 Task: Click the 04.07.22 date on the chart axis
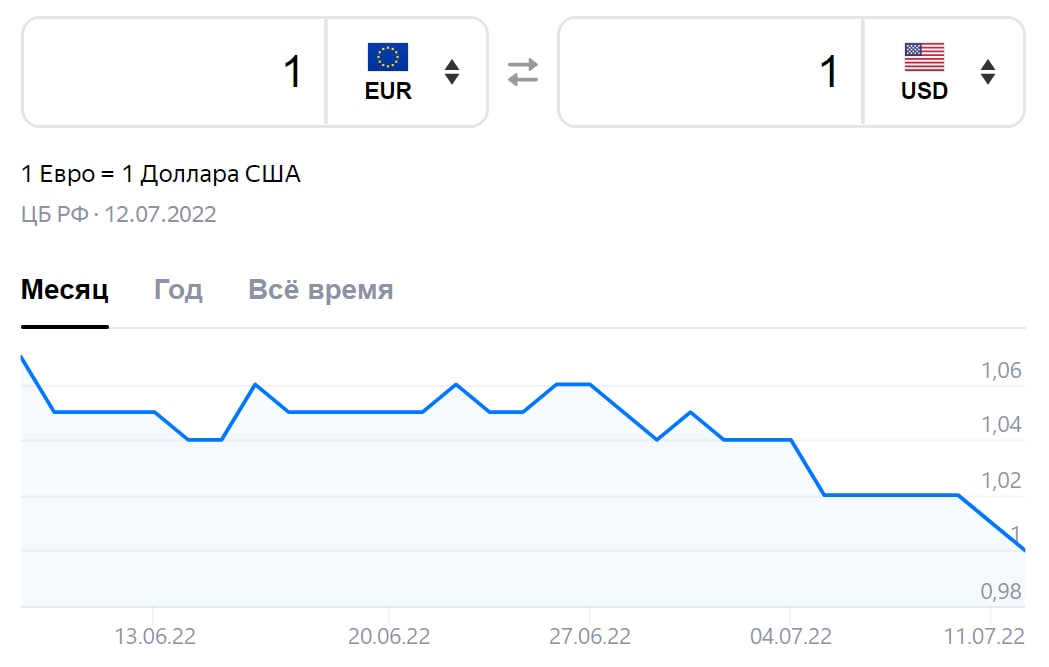pyautogui.click(x=791, y=637)
